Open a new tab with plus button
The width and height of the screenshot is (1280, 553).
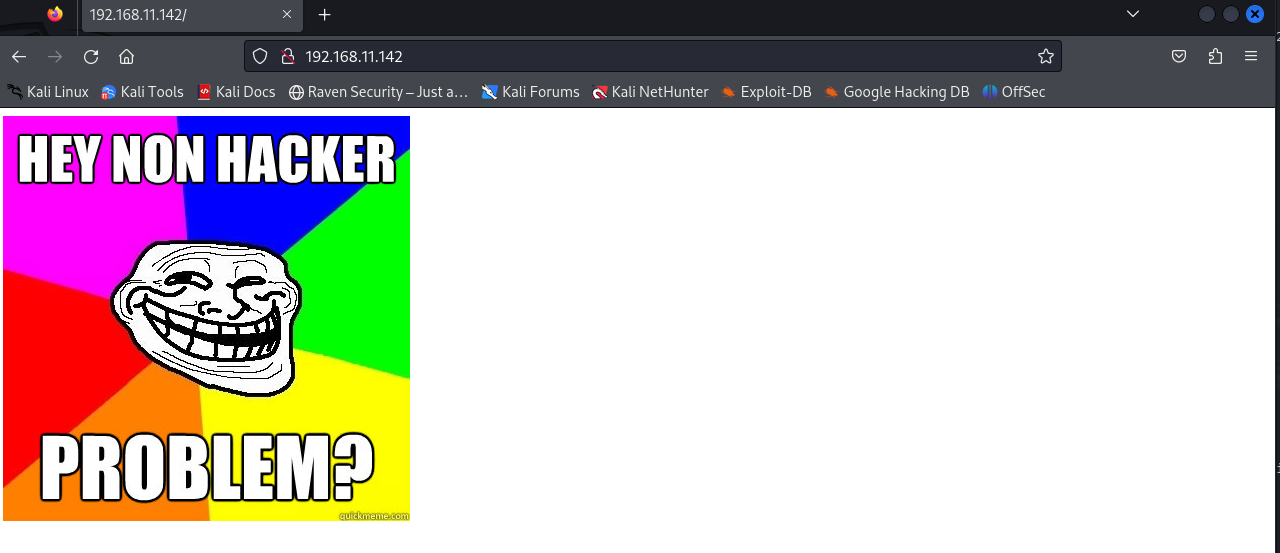tap(324, 15)
